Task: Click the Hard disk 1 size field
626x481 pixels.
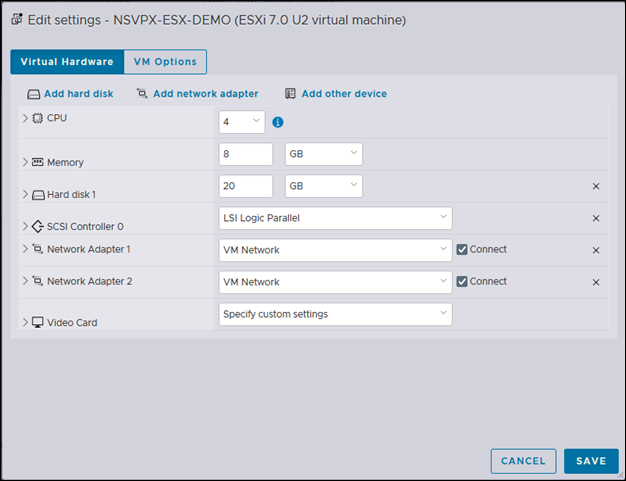Action: click(x=245, y=186)
